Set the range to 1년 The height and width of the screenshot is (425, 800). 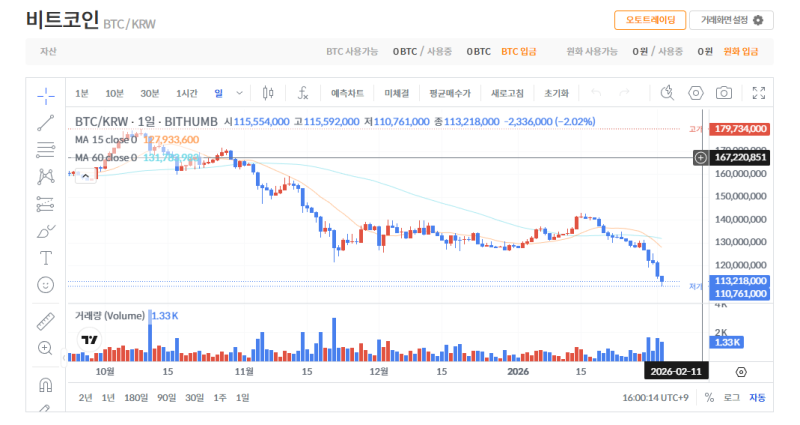click(x=108, y=397)
